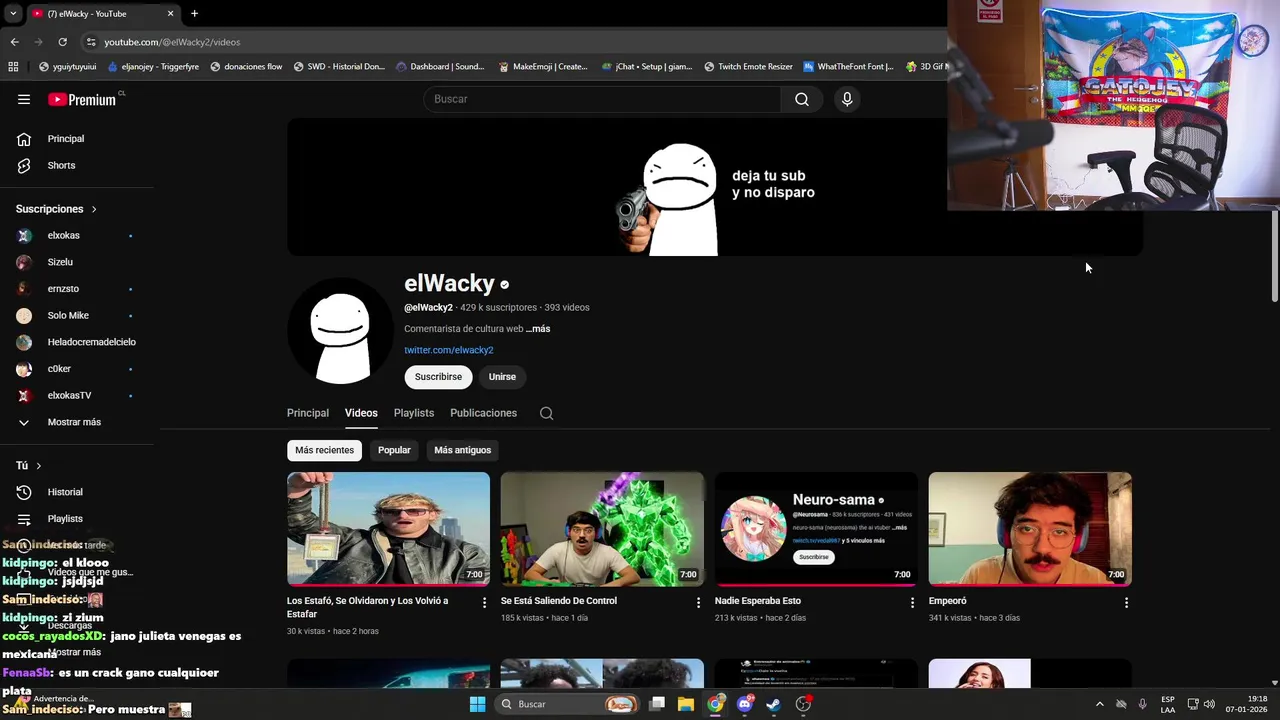Screen dimensions: 1280x720
Task: Open options menu for 'Empeoró' video
Action: (x=1126, y=602)
